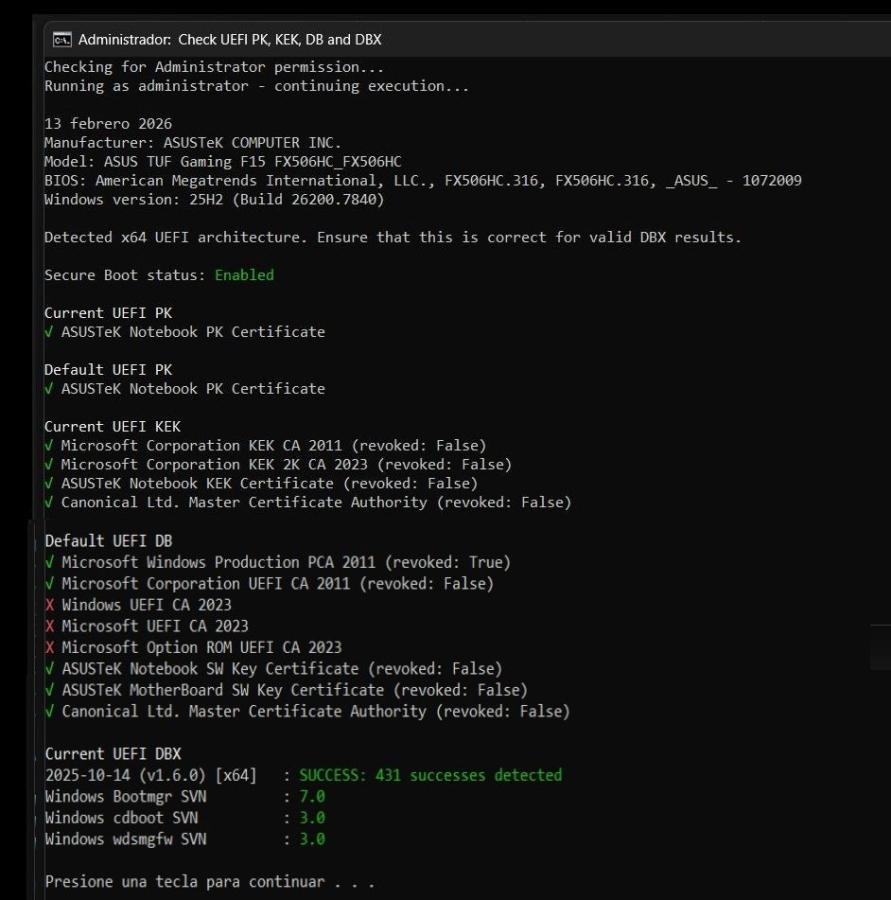Click the 'Presione una tecla para continuar' prompt
This screenshot has width=891, height=900.
pyautogui.click(x=209, y=882)
